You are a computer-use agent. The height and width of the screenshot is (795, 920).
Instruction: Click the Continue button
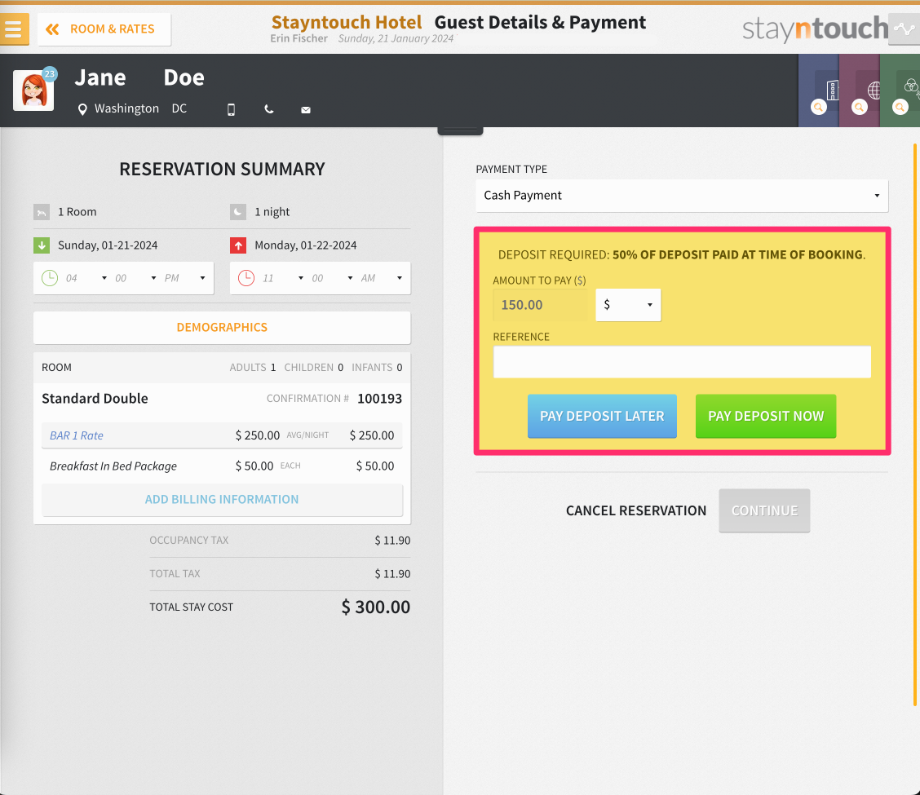coord(765,510)
